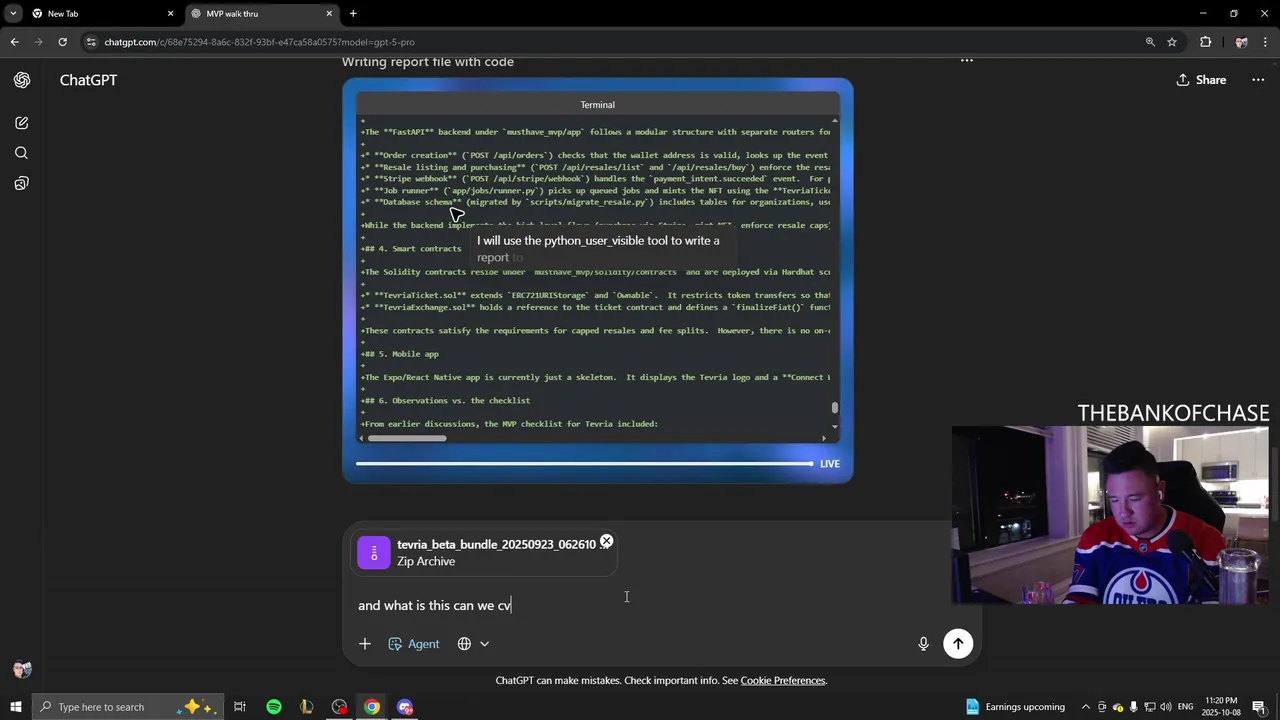Move the terminal horizontal scrollbar thumb
The height and width of the screenshot is (720, 1280).
click(x=406, y=438)
